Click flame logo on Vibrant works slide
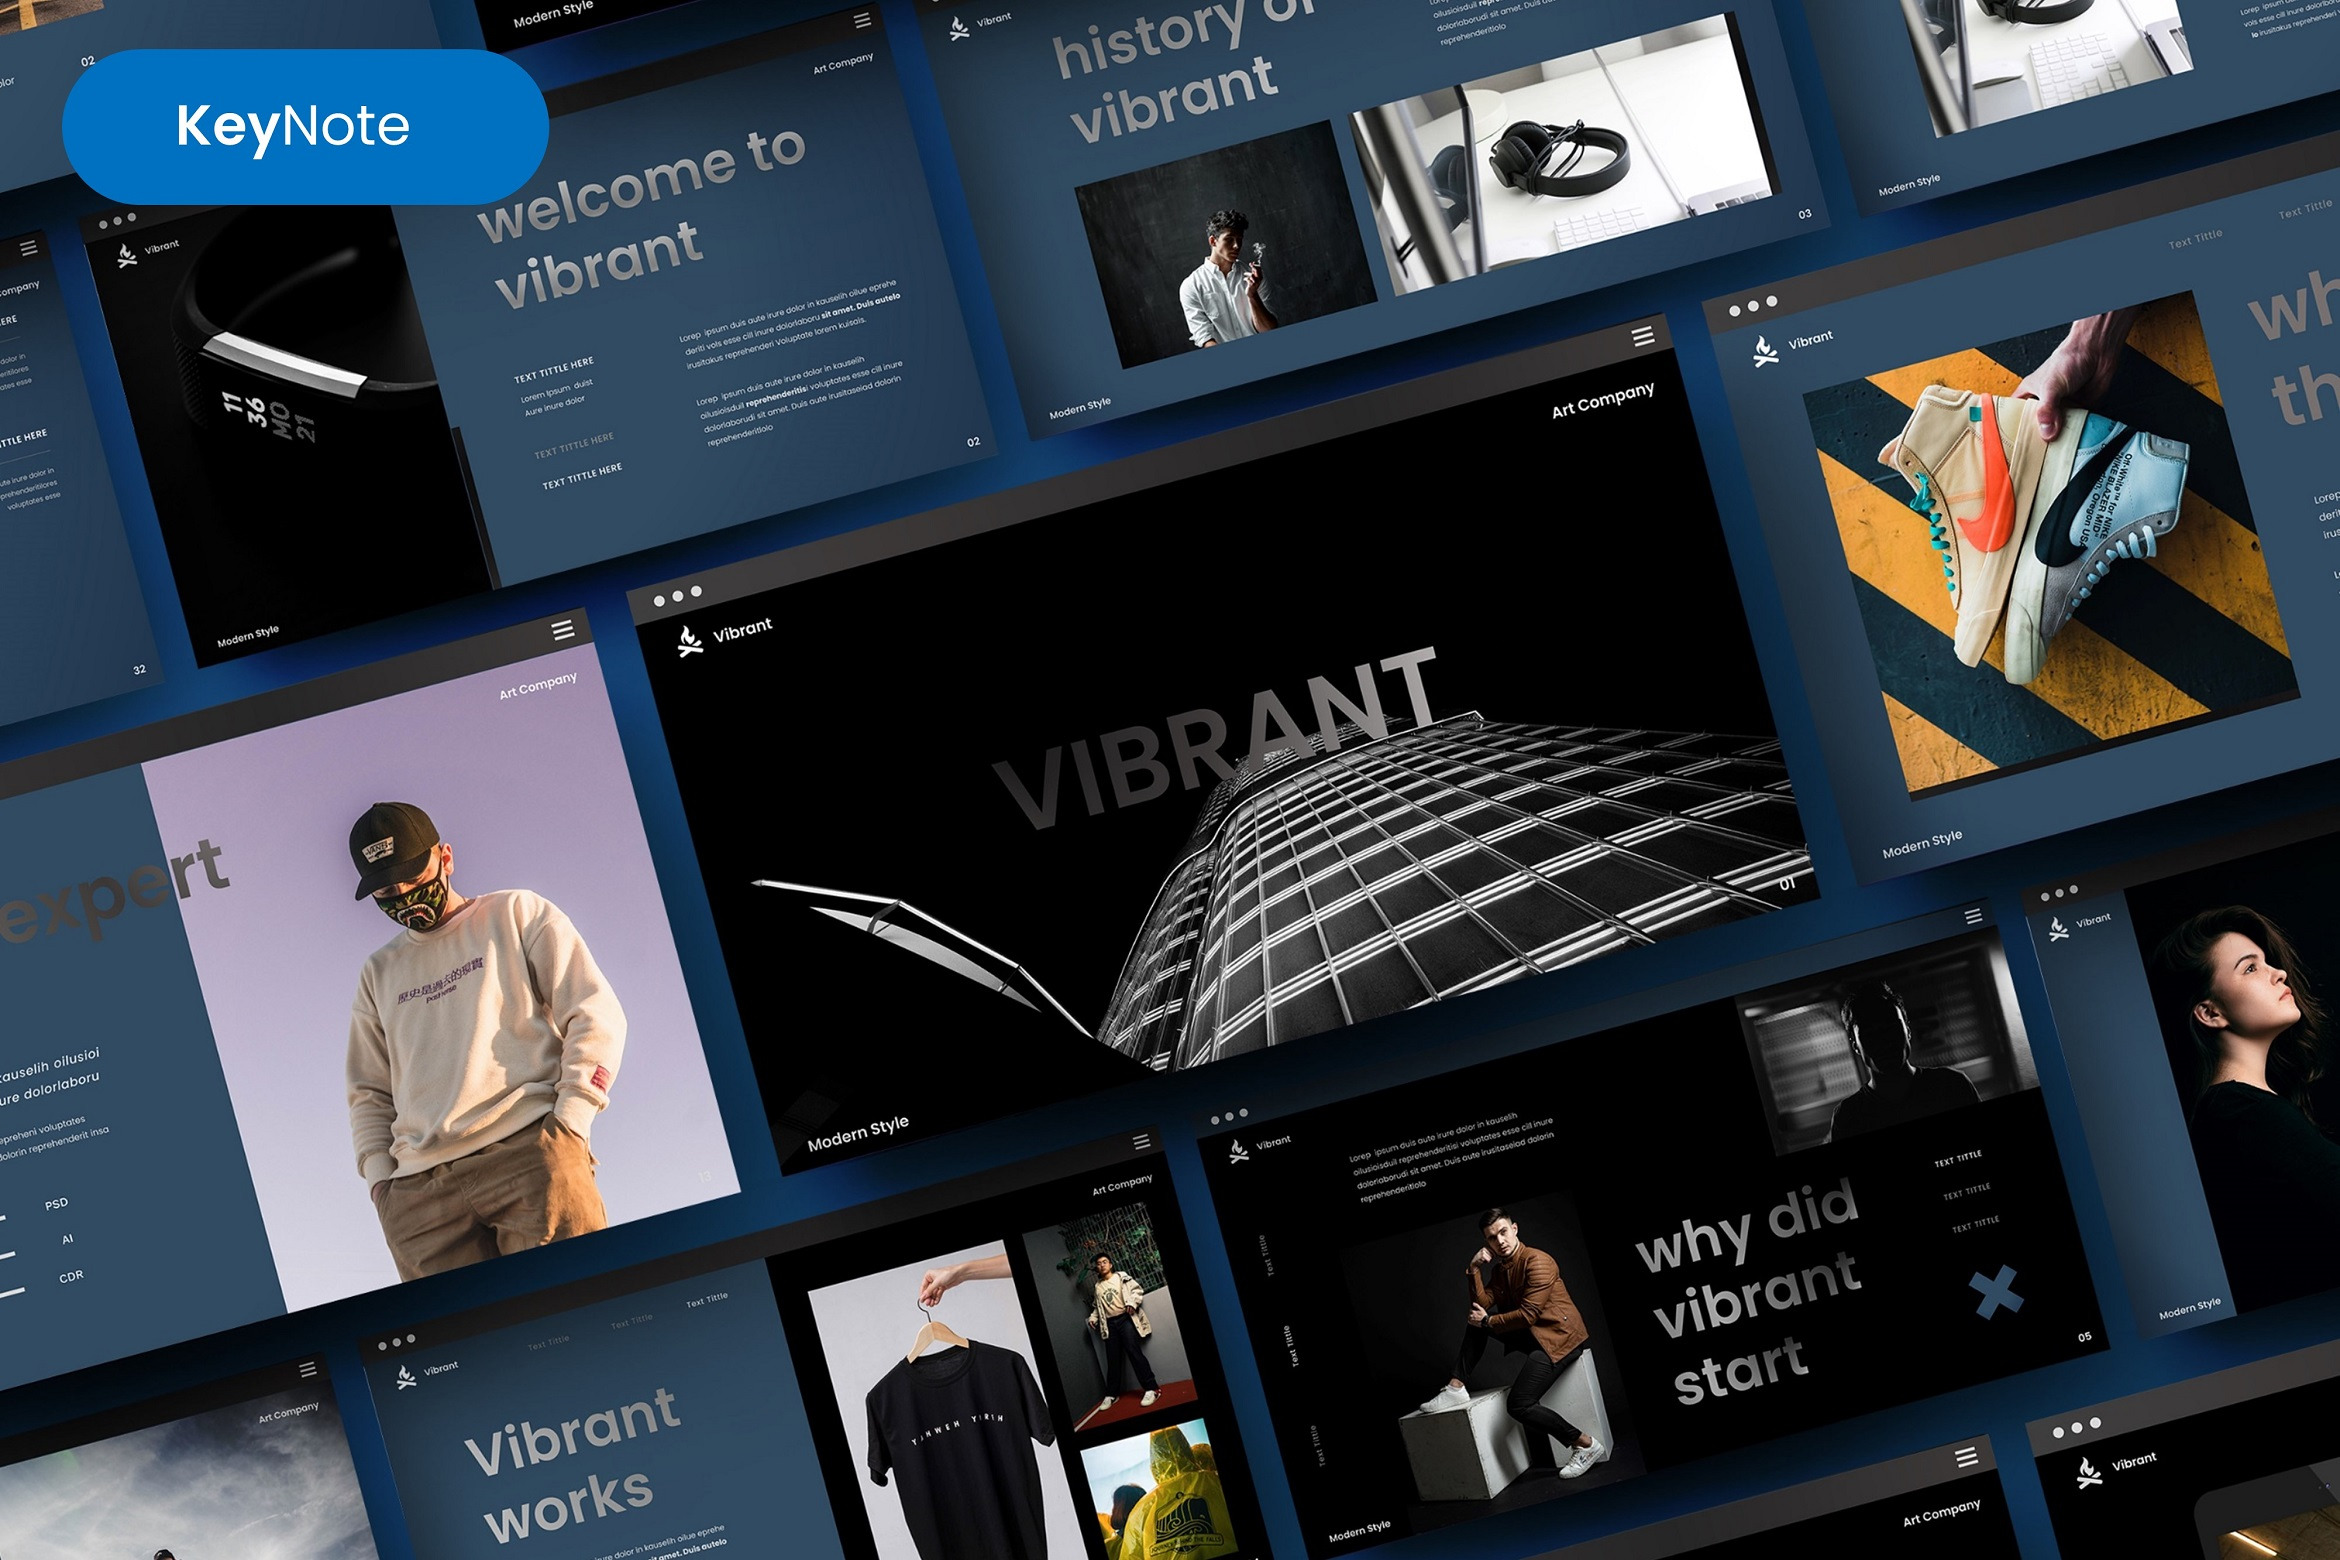The width and height of the screenshot is (2340, 1560). pos(406,1377)
